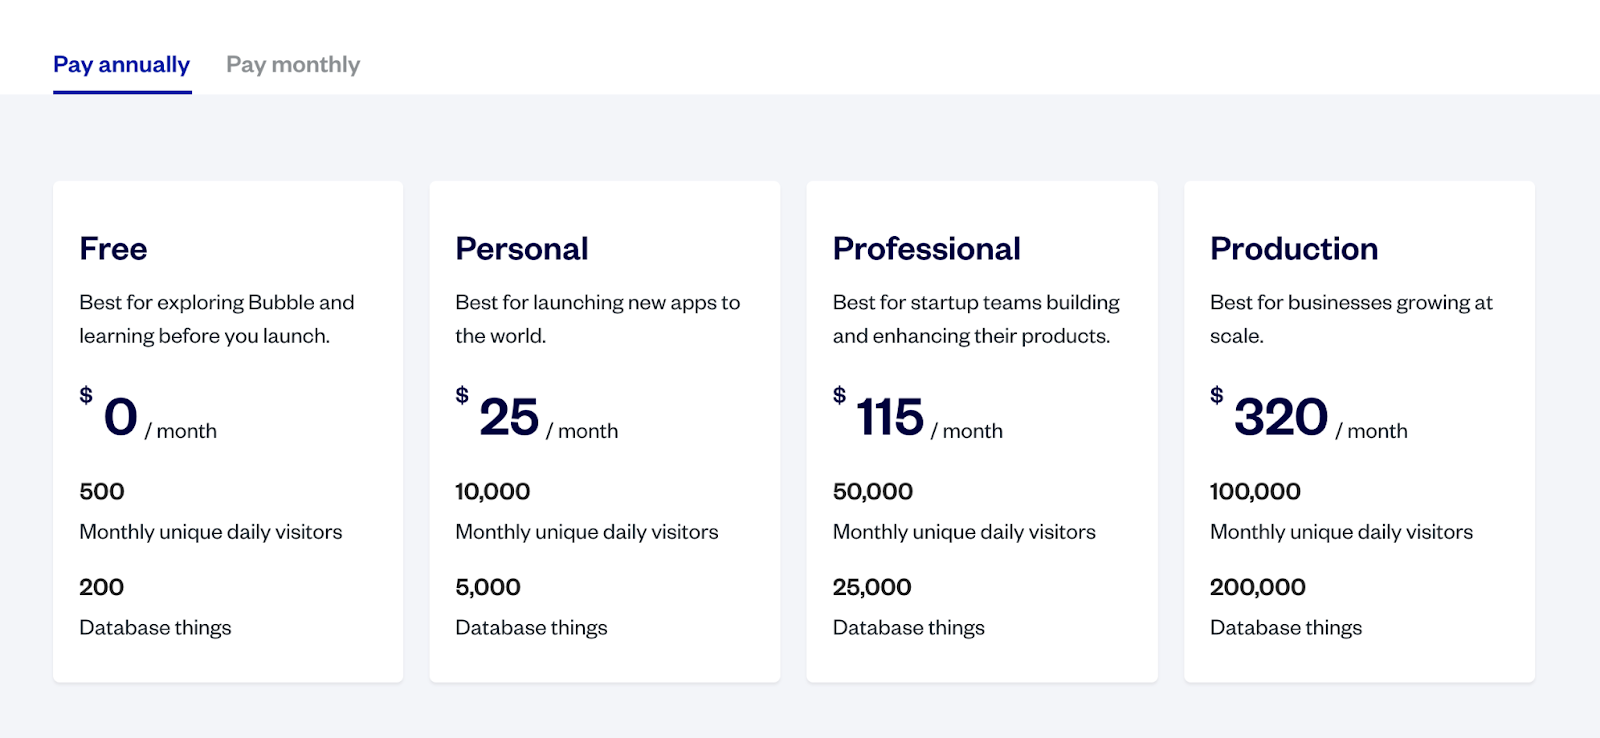Click the 'startup teams building' description text
Viewport: 1600px width, 738px height.
(x=975, y=319)
